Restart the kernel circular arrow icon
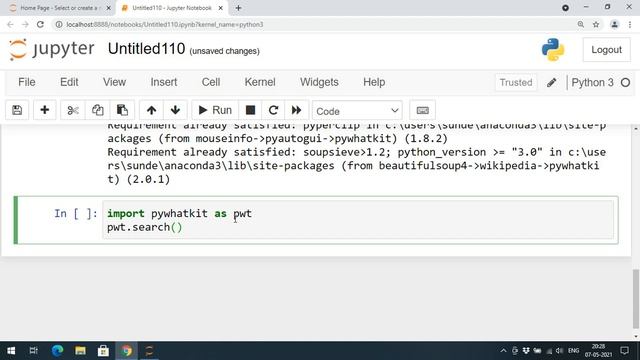The height and width of the screenshot is (360, 640). tap(273, 110)
